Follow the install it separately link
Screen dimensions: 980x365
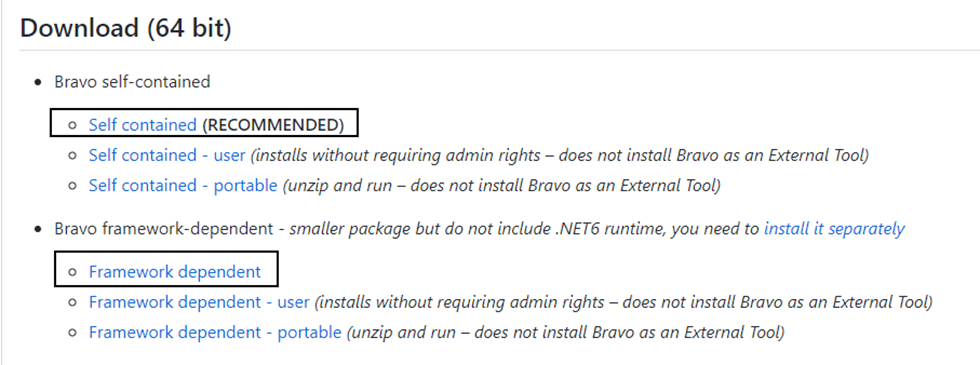coord(834,229)
